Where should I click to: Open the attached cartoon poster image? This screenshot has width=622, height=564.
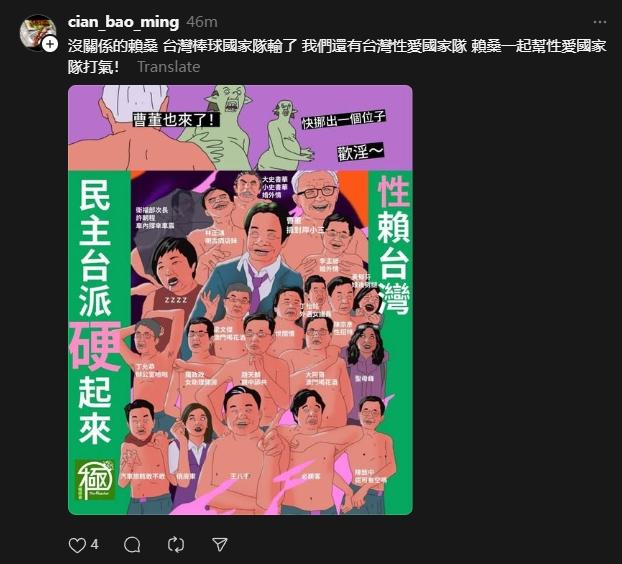click(240, 300)
